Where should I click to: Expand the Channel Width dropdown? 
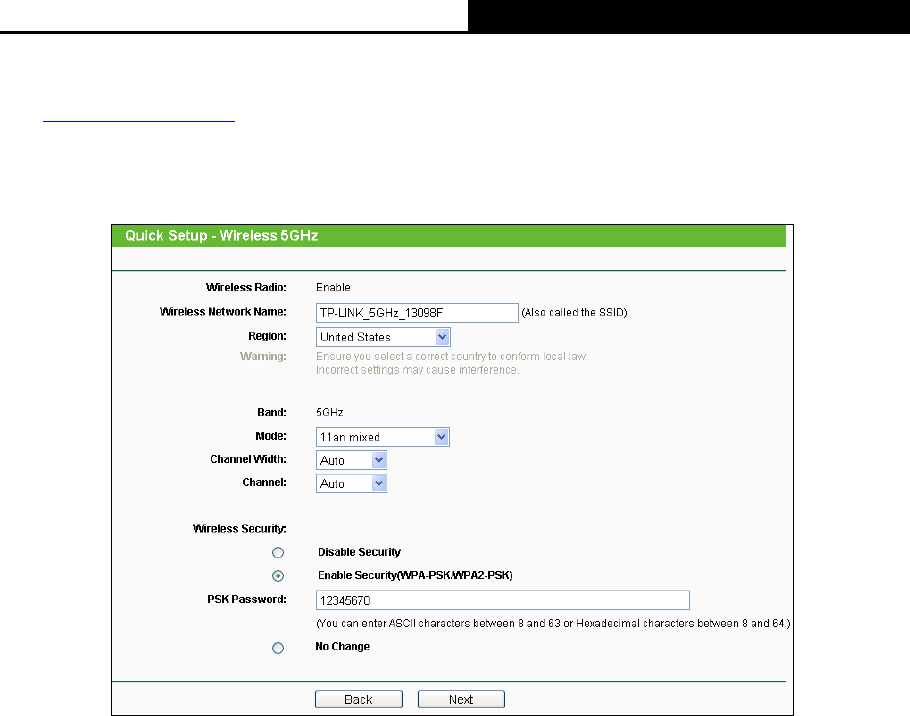click(x=351, y=460)
